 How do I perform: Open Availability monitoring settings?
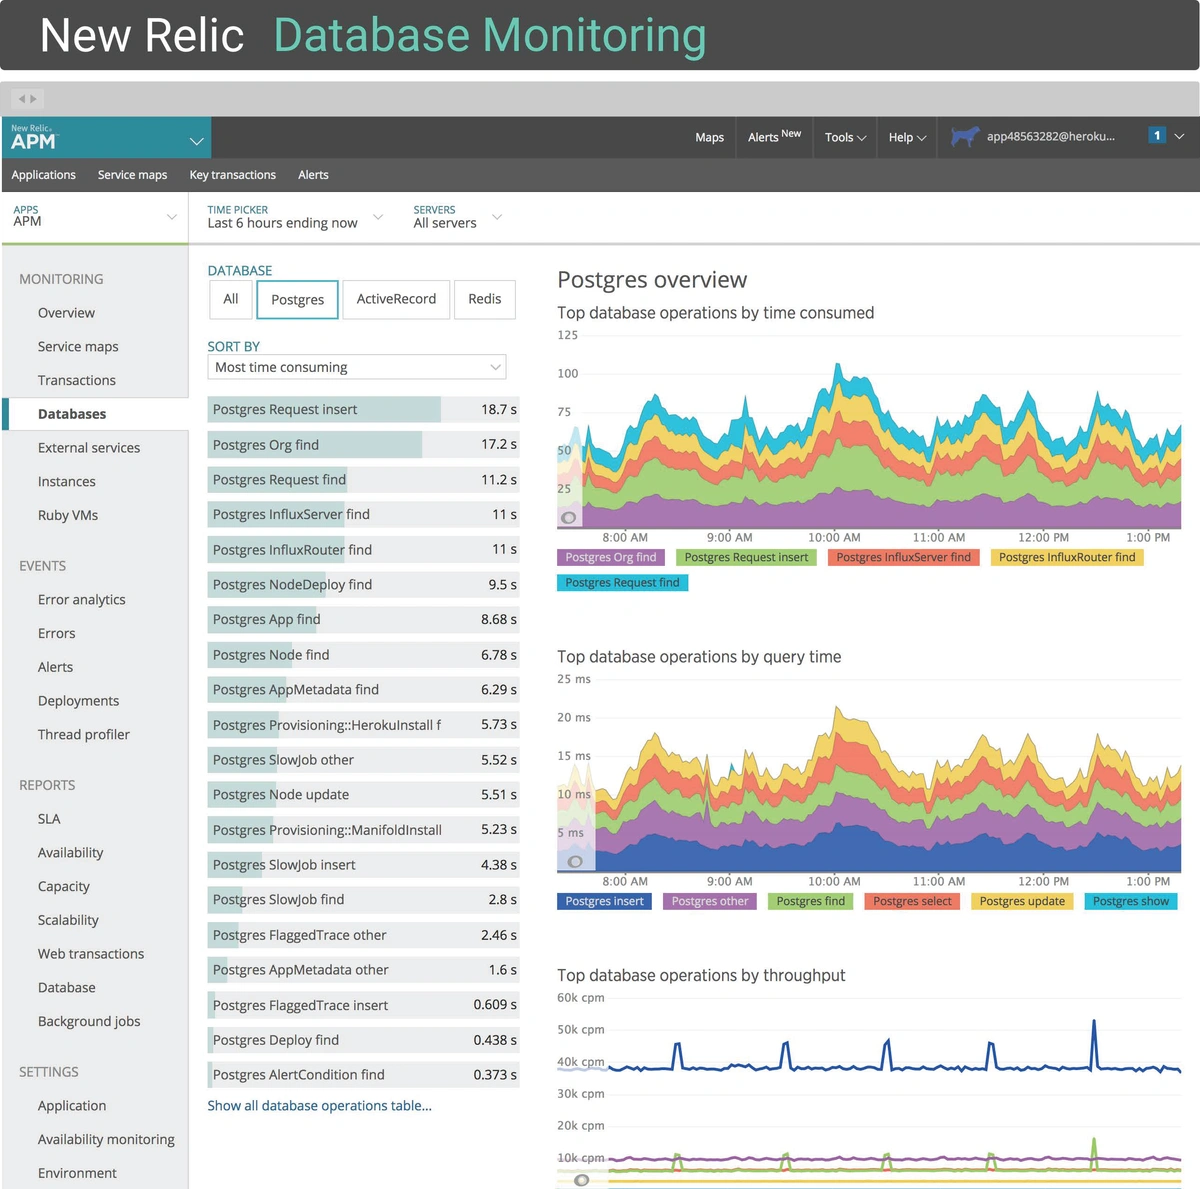click(105, 1139)
